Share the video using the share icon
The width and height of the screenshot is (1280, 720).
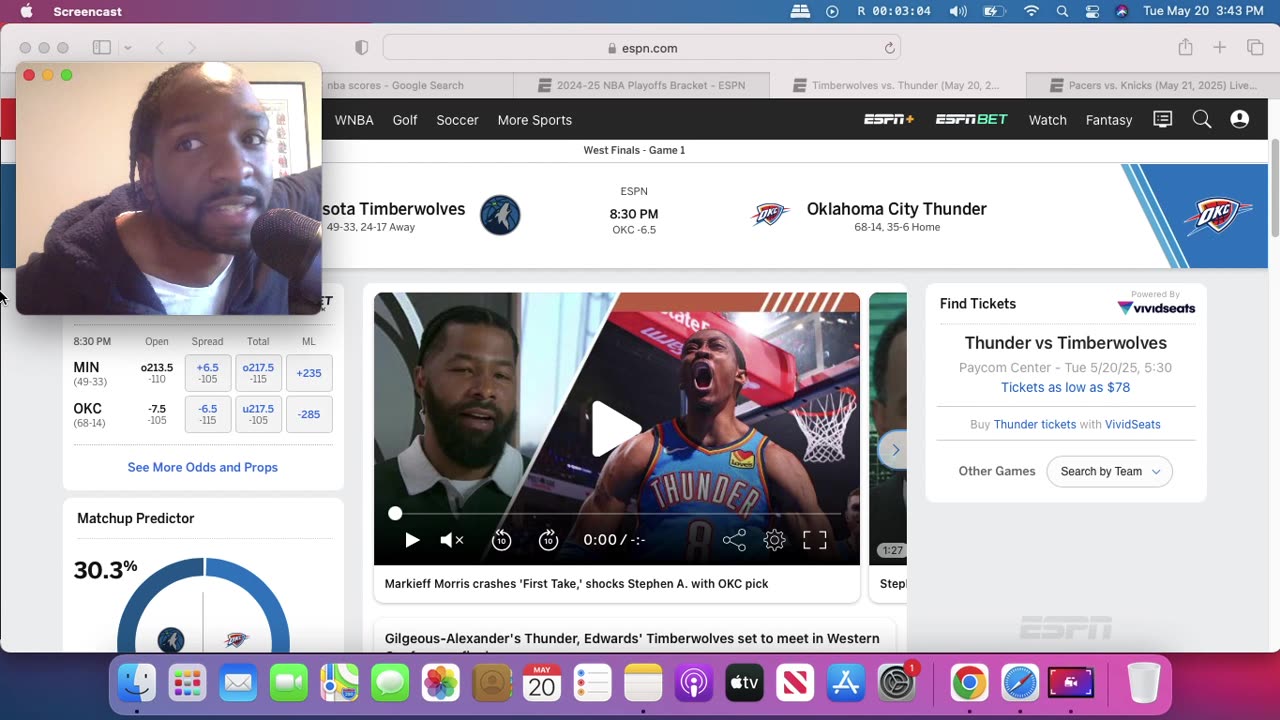pyautogui.click(x=734, y=540)
